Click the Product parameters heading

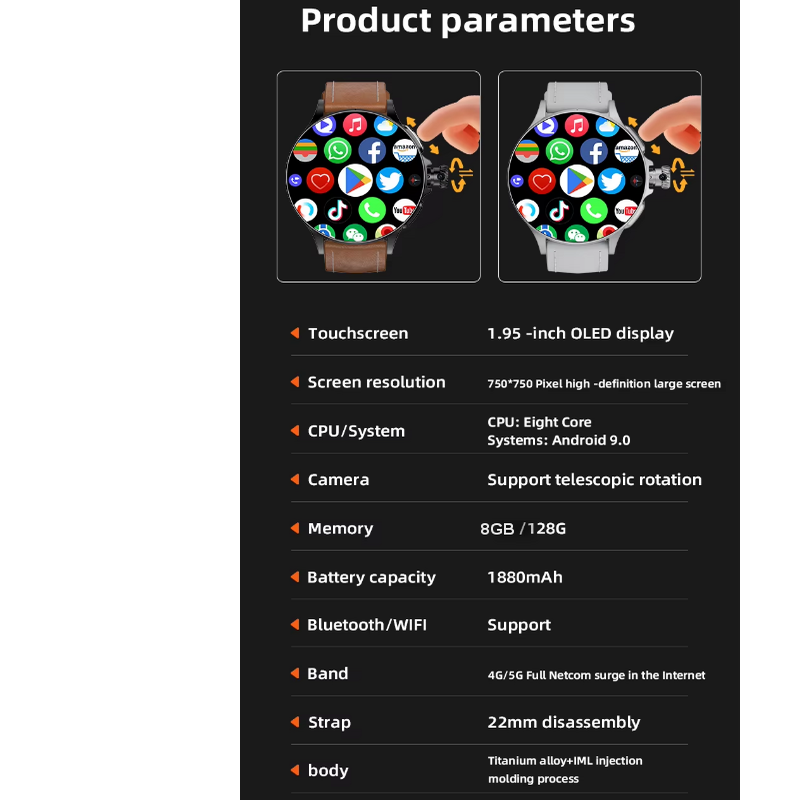click(x=468, y=21)
